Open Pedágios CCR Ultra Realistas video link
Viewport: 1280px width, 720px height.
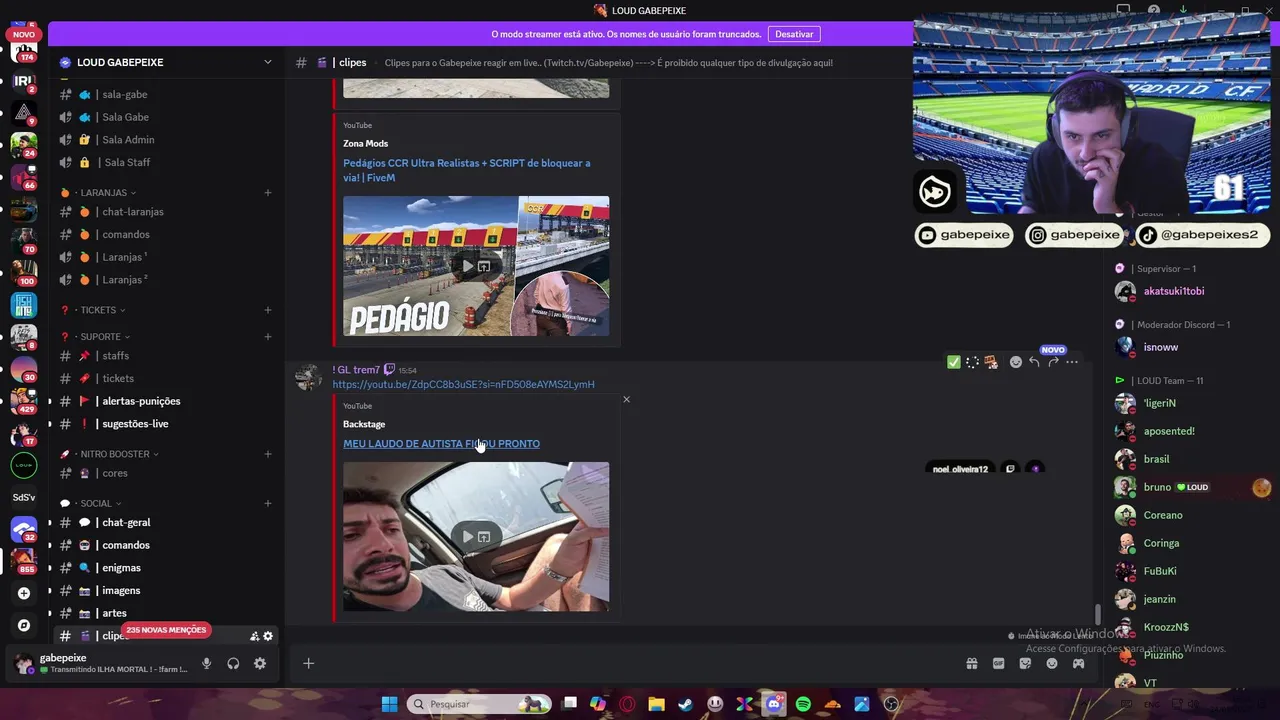click(467, 170)
